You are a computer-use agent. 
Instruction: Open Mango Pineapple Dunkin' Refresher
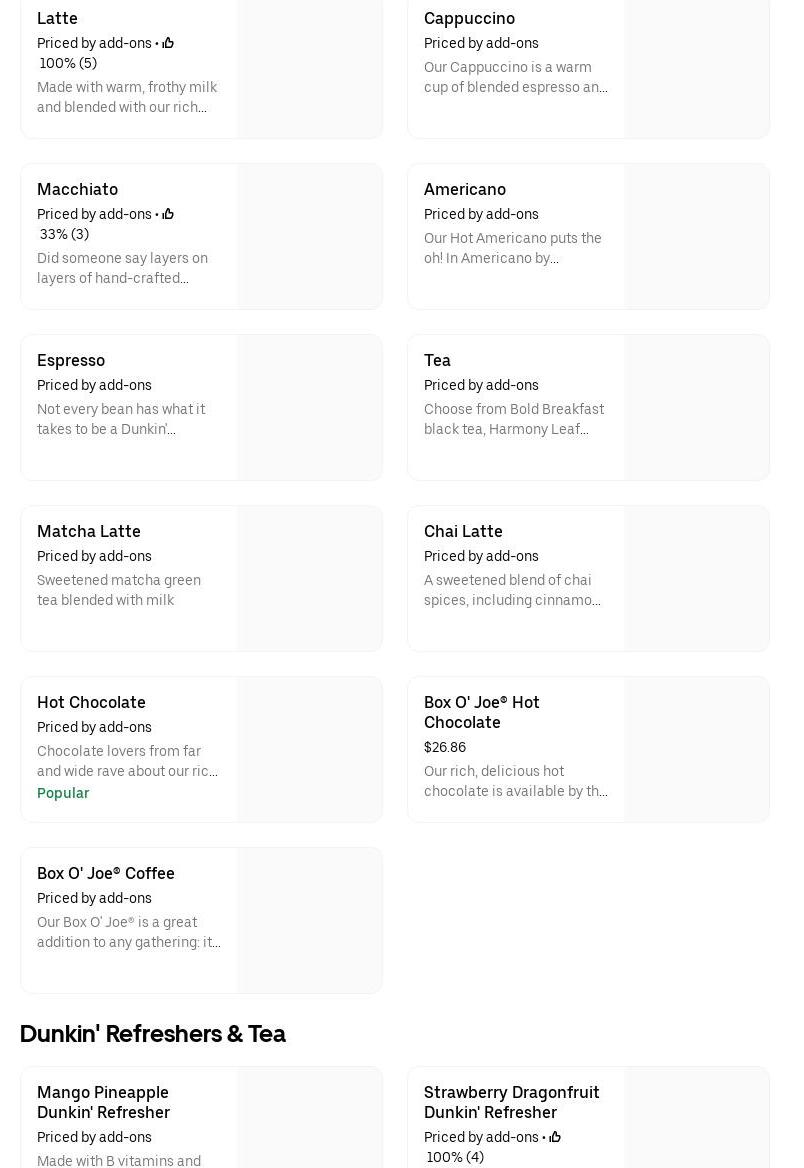coord(103,1102)
